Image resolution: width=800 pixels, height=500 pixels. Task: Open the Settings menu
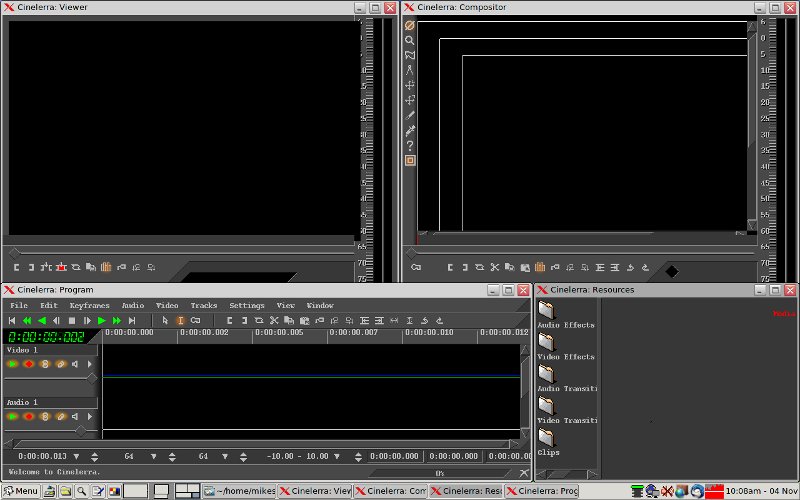click(247, 305)
